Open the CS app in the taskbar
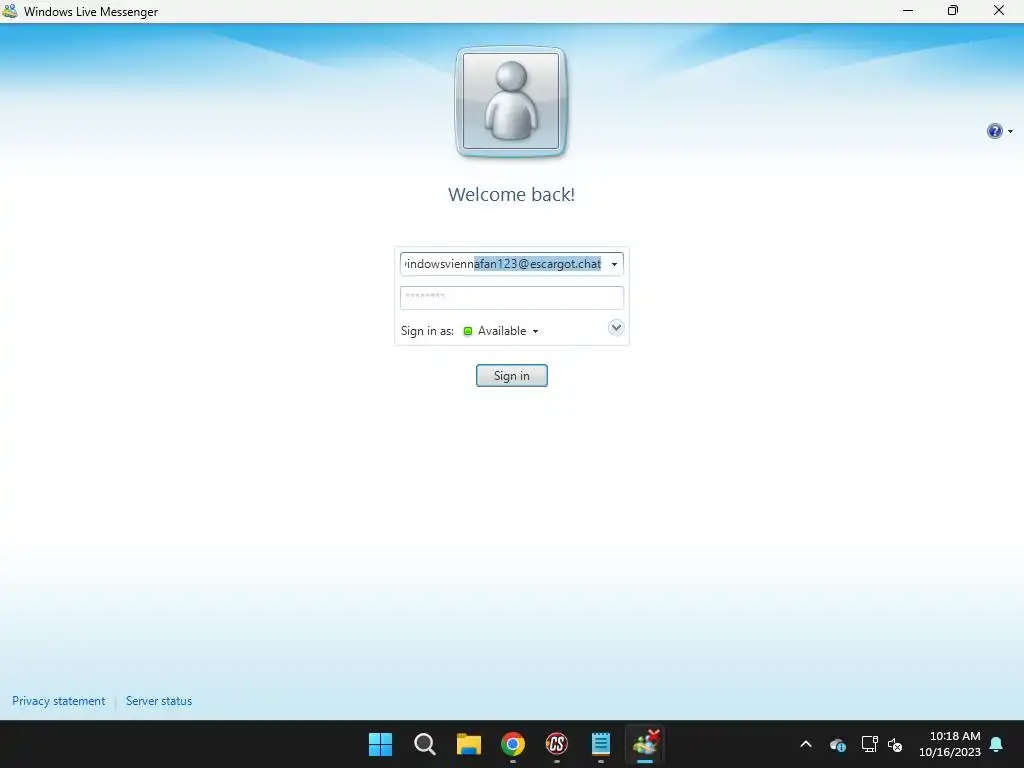Viewport: 1024px width, 768px height. (x=556, y=744)
